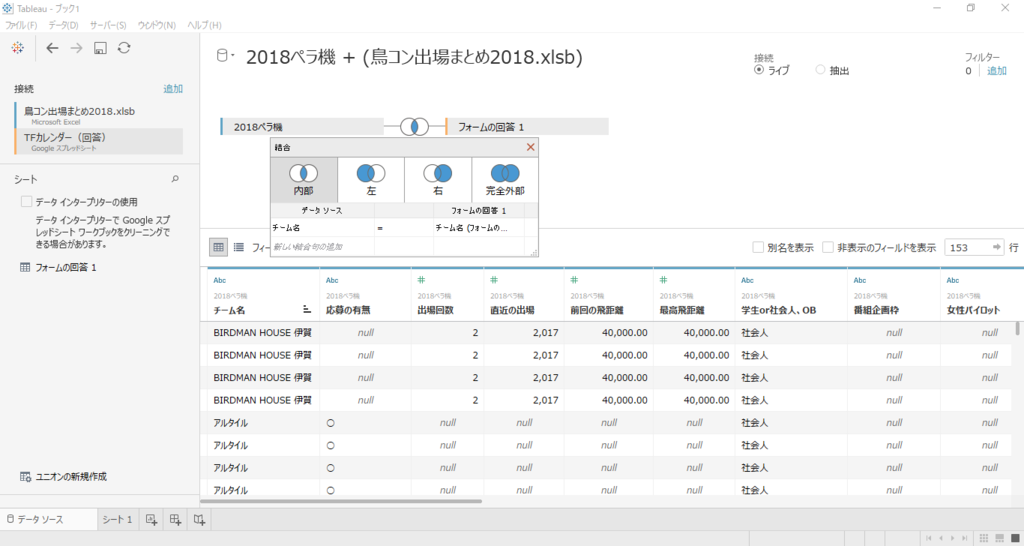Image resolution: width=1024 pixels, height=546 pixels.
Task: Add a connection via 追加 link
Action: tap(173, 89)
